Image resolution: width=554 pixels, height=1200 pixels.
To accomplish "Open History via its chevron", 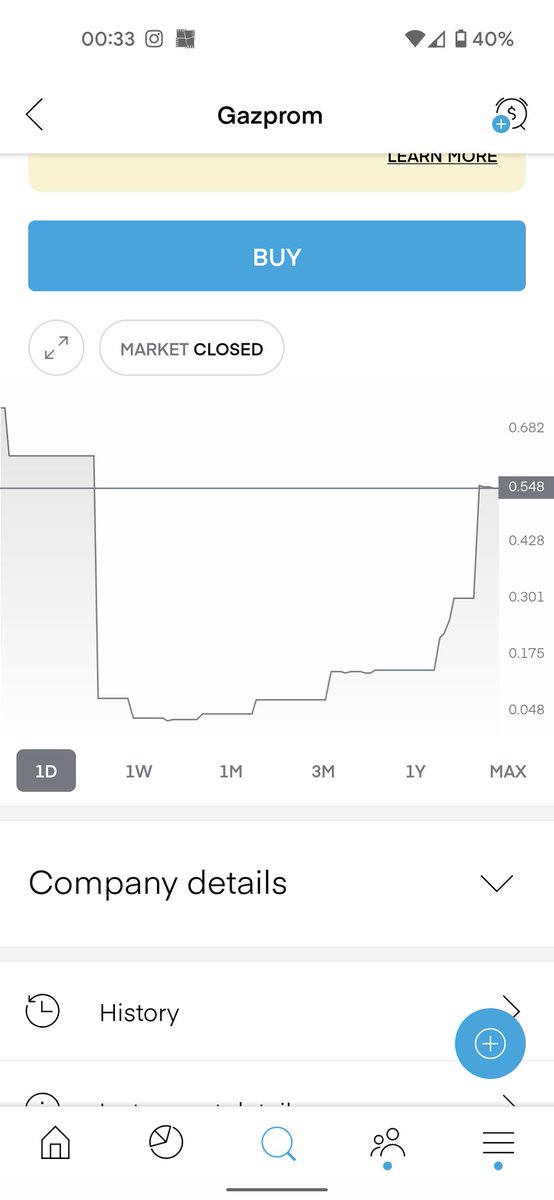I will click(x=510, y=1006).
